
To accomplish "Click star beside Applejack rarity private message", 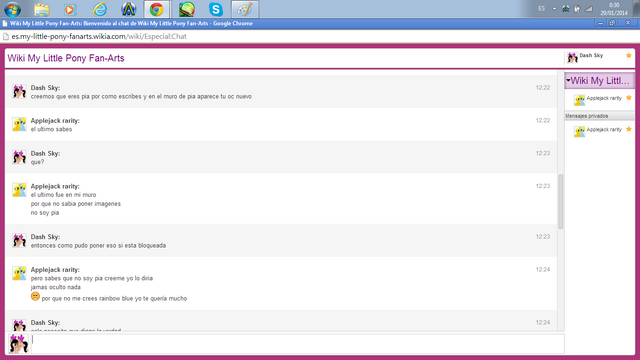I will click(x=629, y=129).
